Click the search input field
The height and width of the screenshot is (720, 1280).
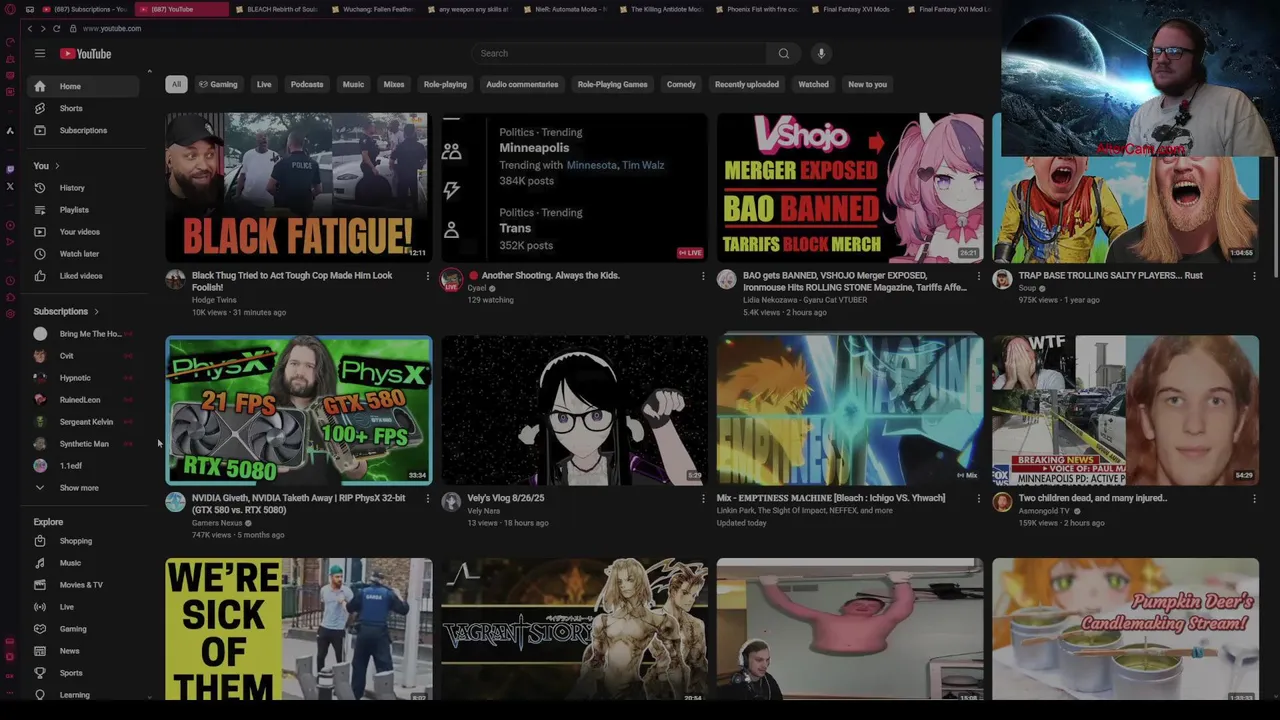620,53
